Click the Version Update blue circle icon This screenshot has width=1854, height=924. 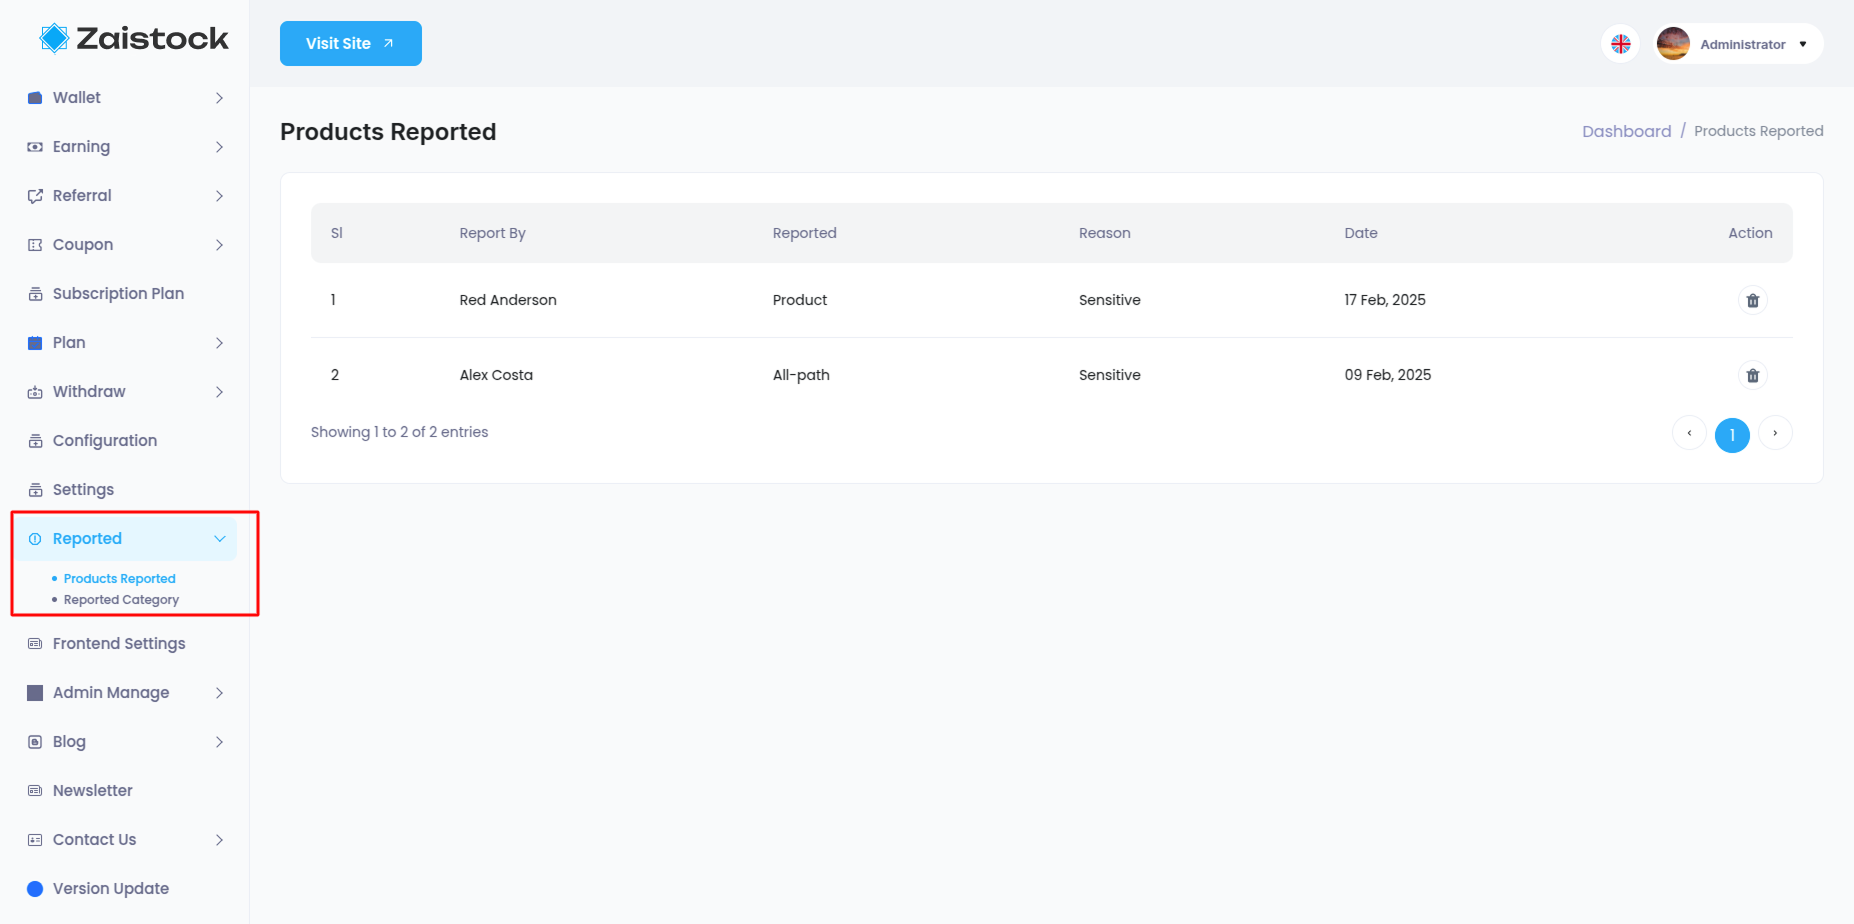[35, 889]
